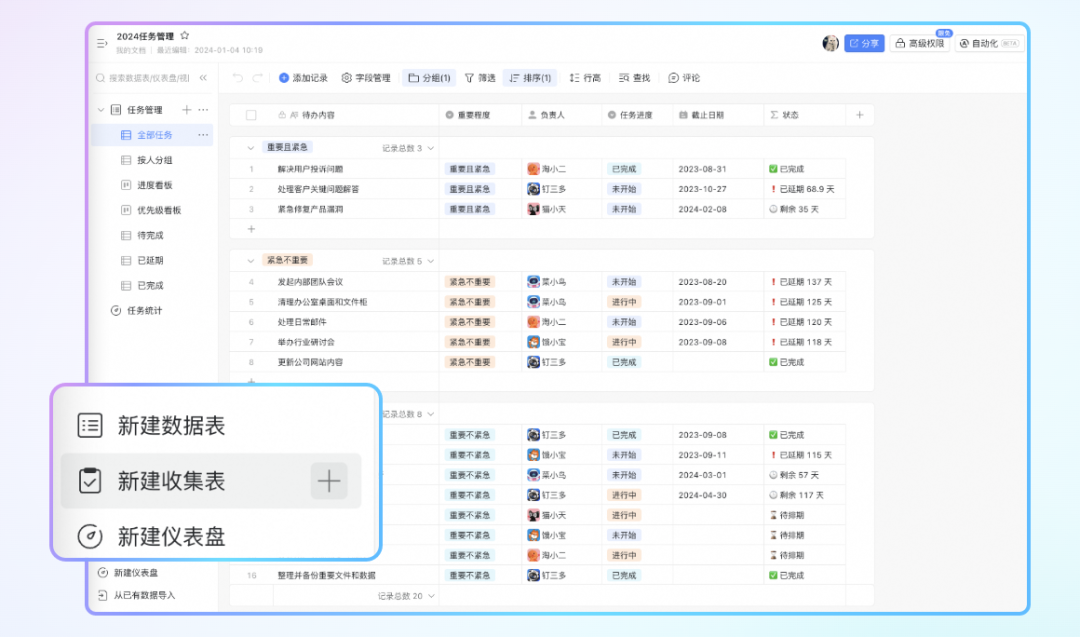1080x637 pixels.
Task: Collapse the sidebar with the double-chevron icon
Action: click(x=203, y=78)
